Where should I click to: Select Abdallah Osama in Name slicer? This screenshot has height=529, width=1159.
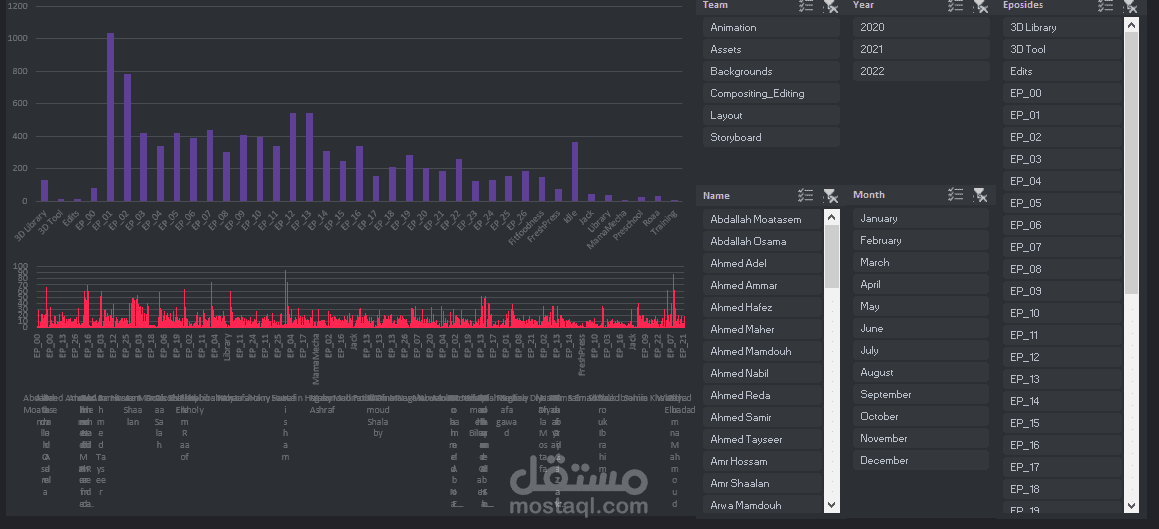pyautogui.click(x=762, y=242)
